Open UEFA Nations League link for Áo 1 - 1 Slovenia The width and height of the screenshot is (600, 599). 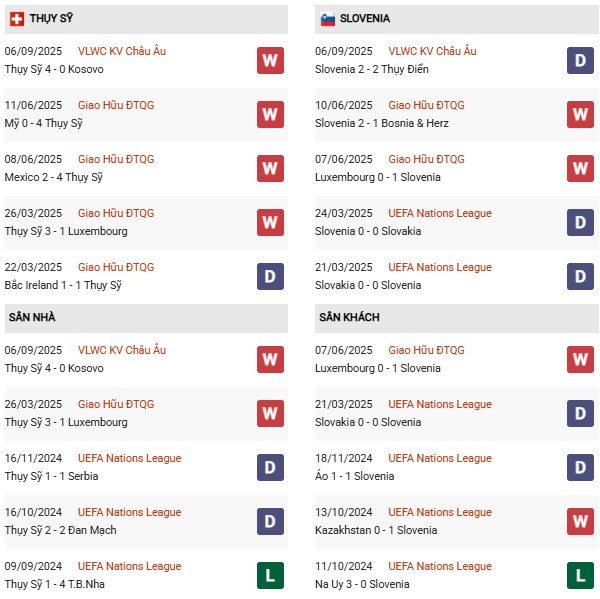tap(440, 458)
